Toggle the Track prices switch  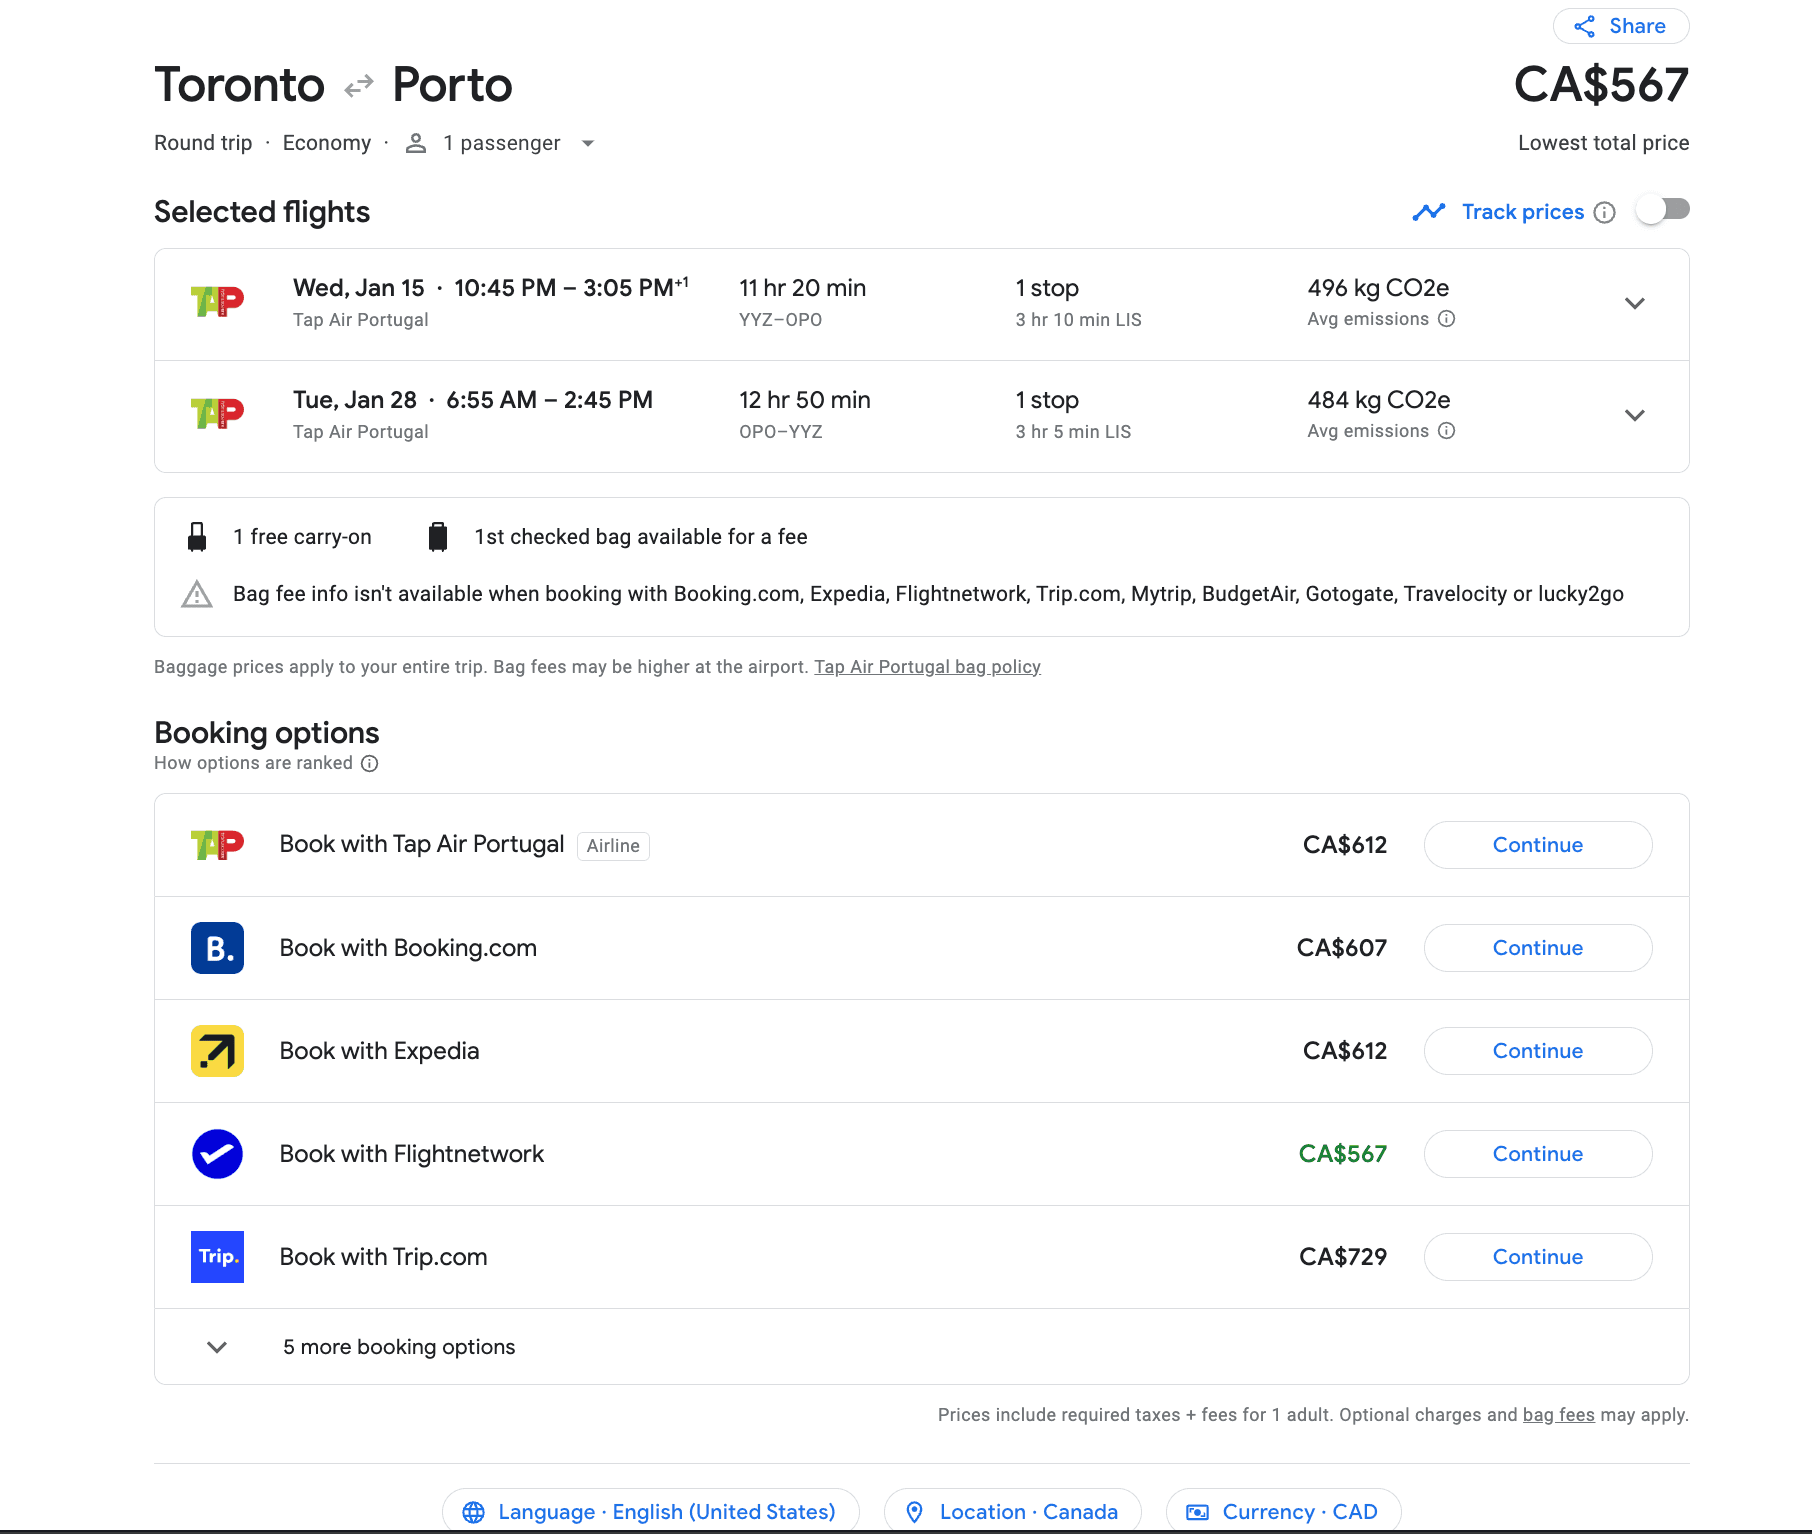click(1663, 210)
